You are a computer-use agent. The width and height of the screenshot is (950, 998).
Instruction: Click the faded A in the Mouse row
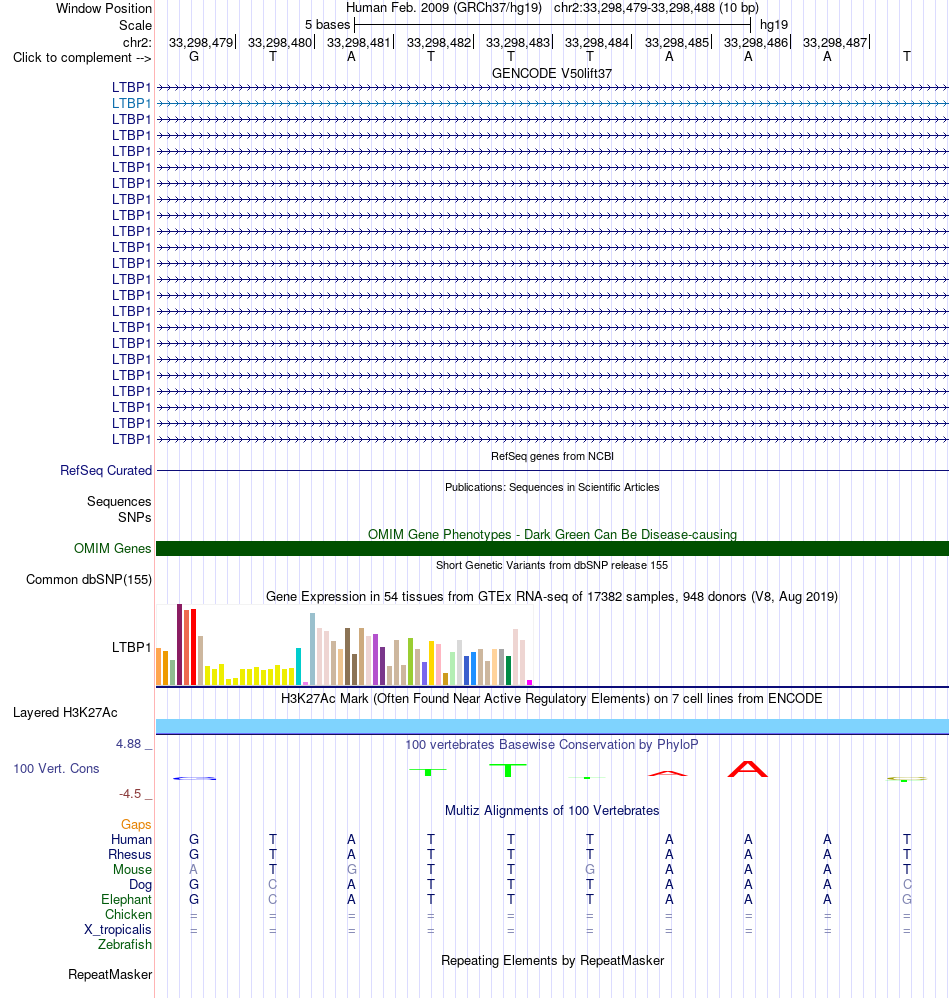(193, 869)
